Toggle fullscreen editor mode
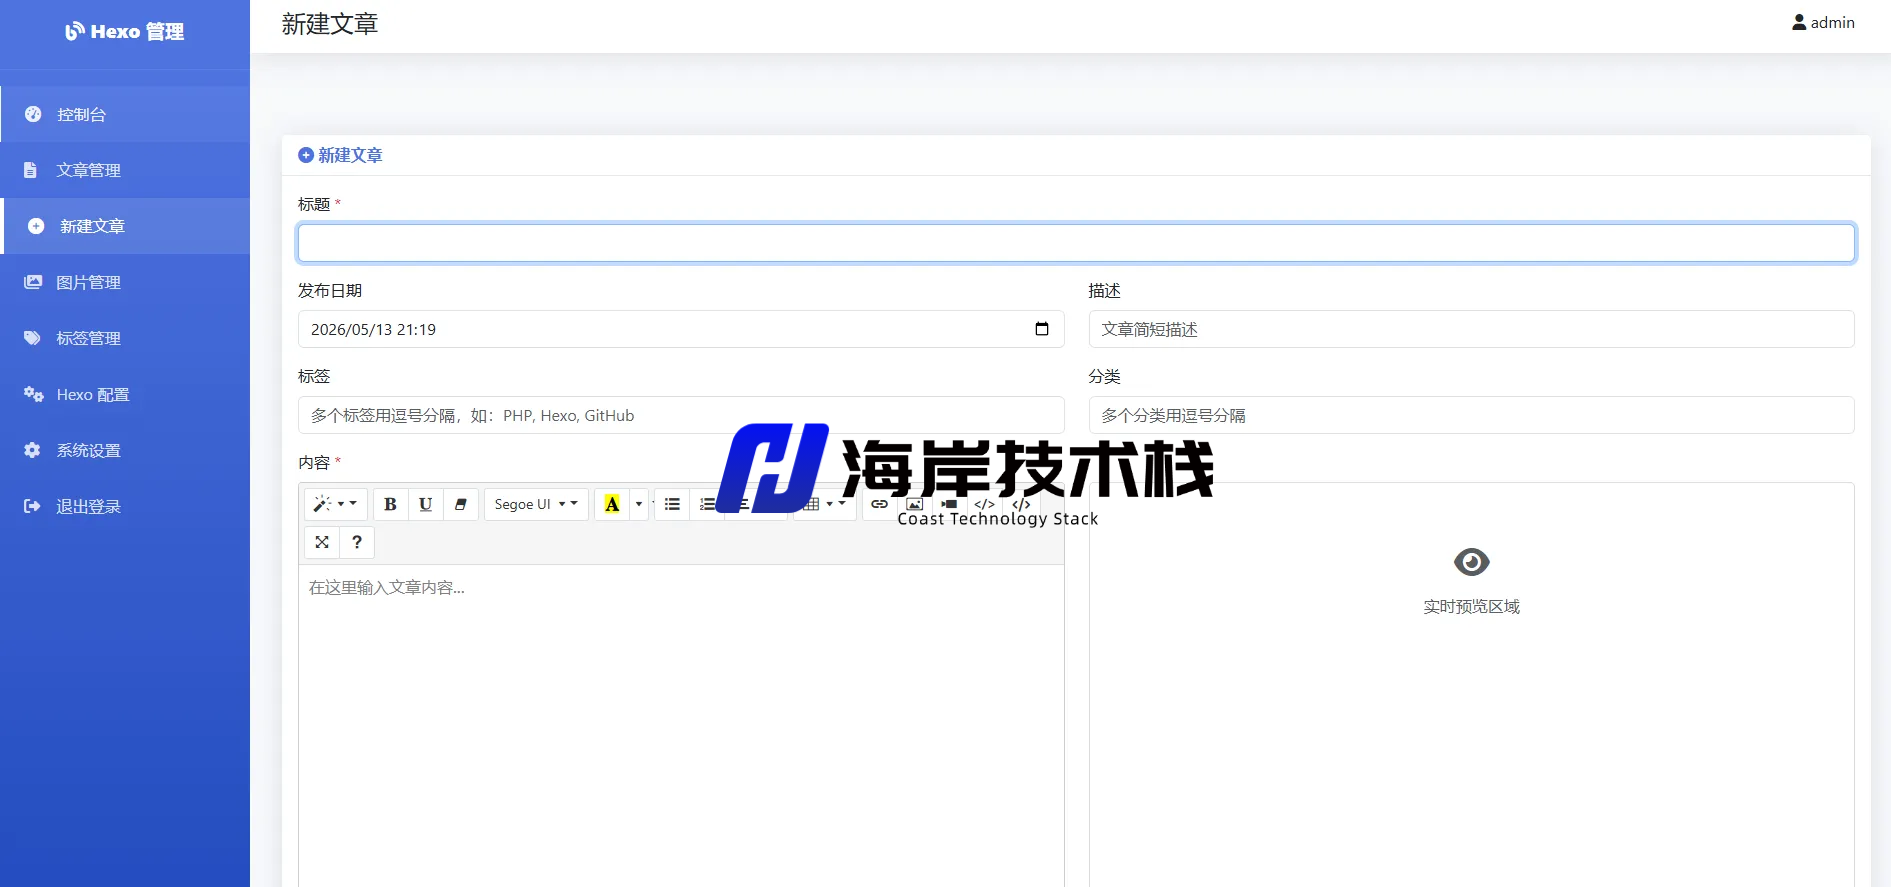 322,542
